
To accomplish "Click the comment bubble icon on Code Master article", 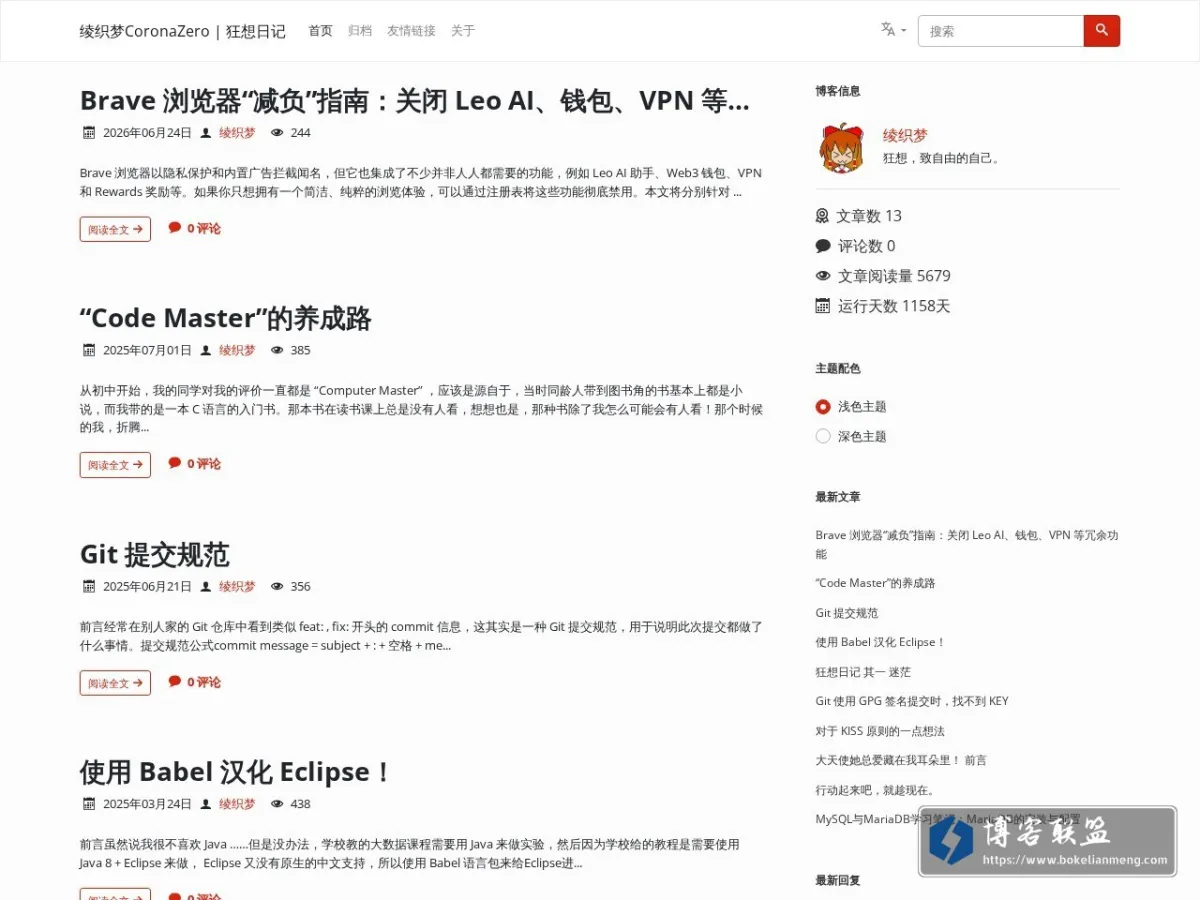I will (175, 463).
